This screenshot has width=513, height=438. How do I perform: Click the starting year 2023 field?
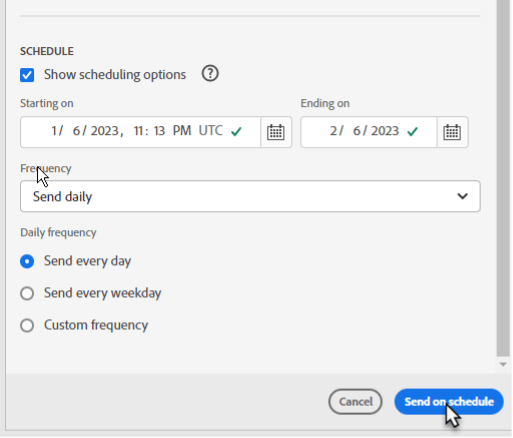105,131
